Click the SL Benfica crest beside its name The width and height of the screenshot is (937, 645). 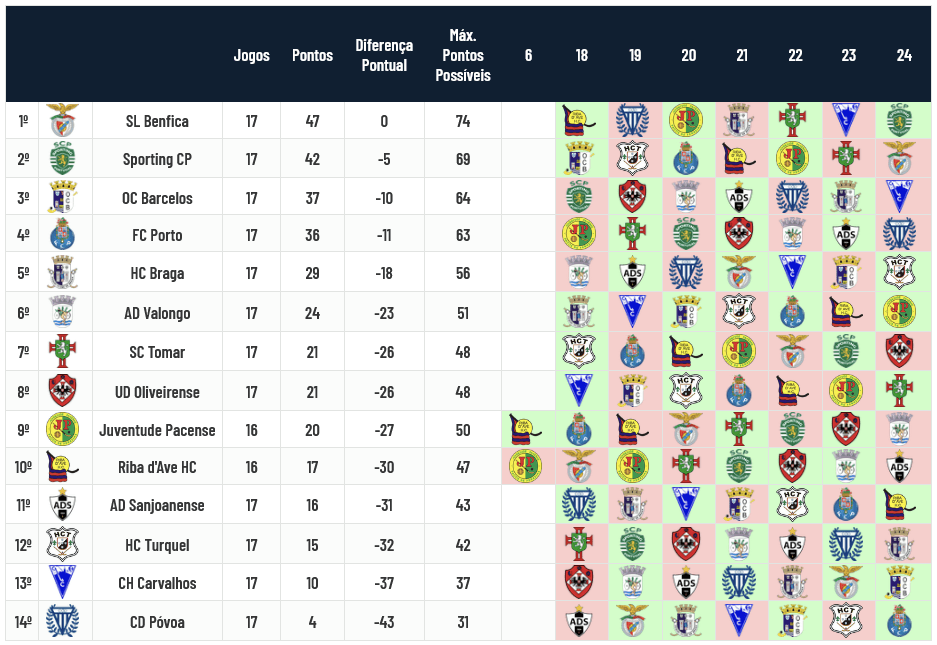[x=65, y=121]
